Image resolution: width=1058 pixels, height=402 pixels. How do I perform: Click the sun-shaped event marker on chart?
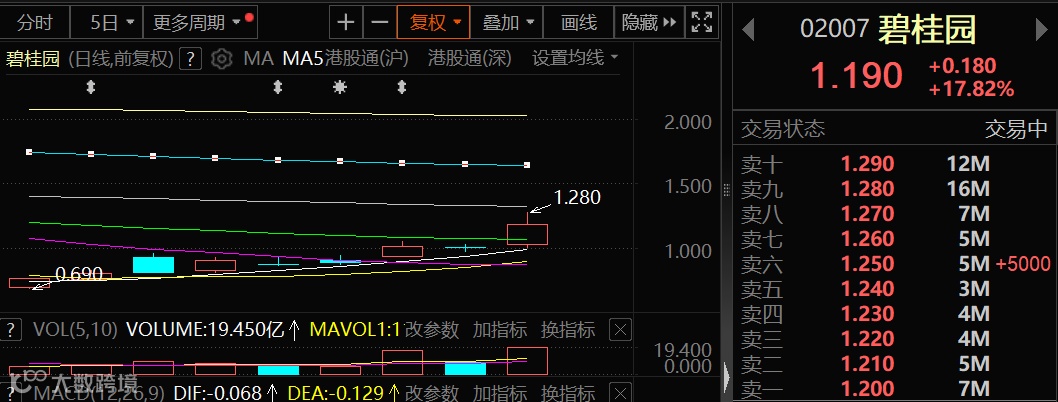click(339, 87)
